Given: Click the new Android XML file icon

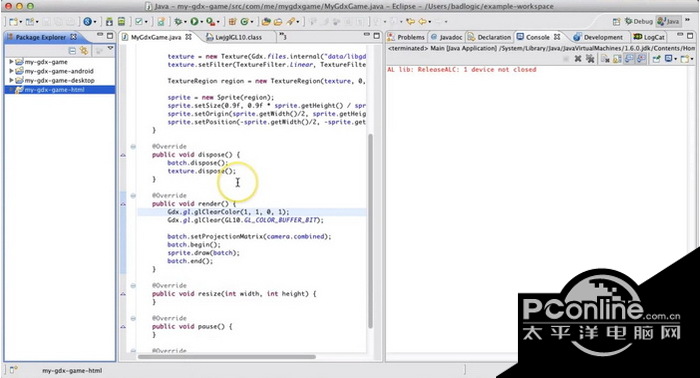Looking at the screenshot, I should (161, 21).
